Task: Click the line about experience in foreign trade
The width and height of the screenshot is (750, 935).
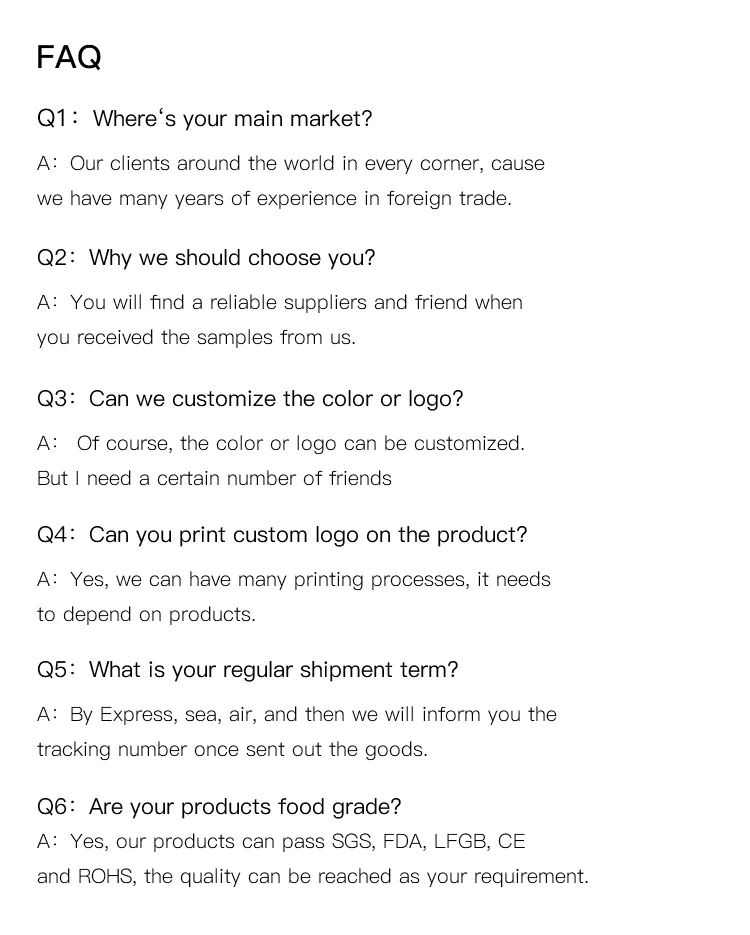Action: [274, 199]
